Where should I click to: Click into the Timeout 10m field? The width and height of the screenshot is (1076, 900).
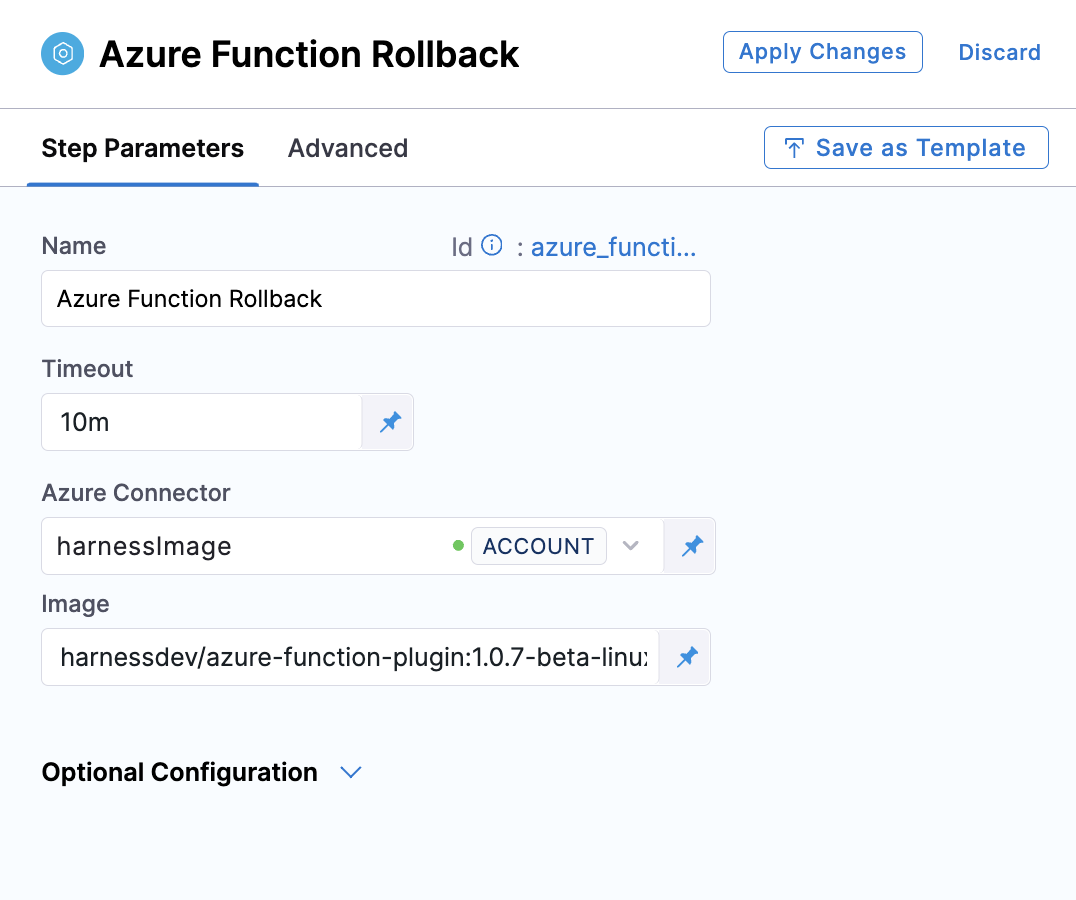click(x=200, y=422)
